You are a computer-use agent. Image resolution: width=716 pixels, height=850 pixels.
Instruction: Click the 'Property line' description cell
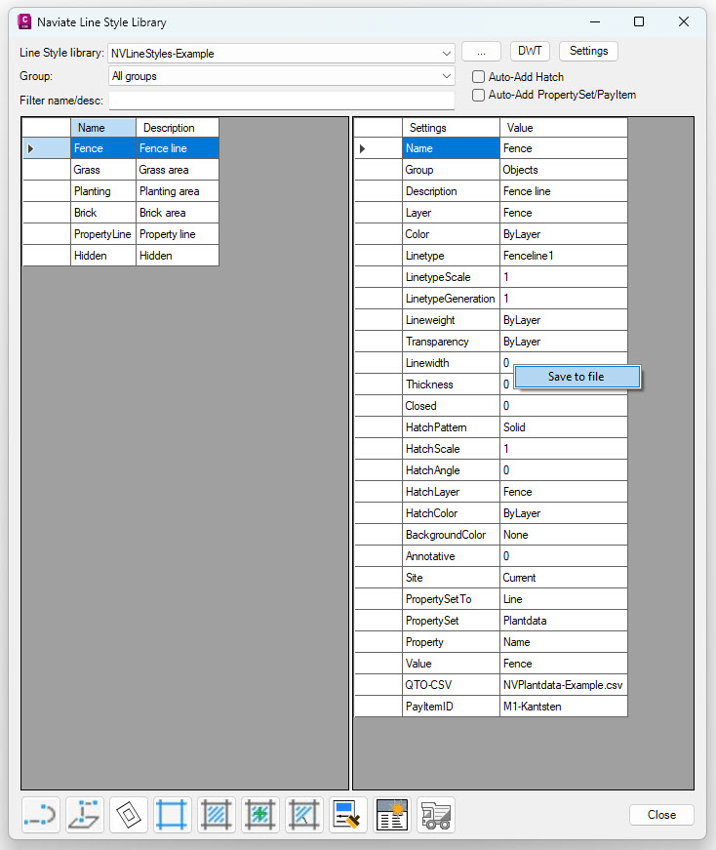(x=177, y=234)
